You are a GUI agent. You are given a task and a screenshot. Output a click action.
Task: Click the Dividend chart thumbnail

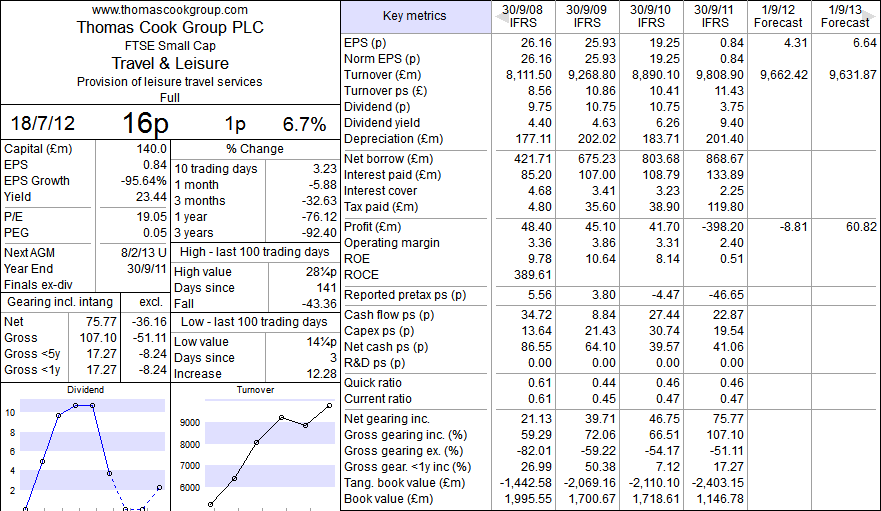[x=85, y=447]
